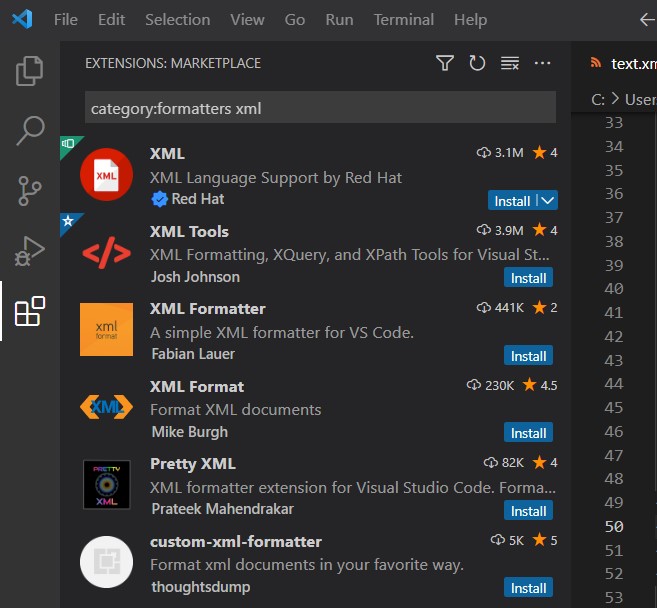Click editor line number 33
Image resolution: width=657 pixels, height=608 pixels.
pyautogui.click(x=614, y=122)
